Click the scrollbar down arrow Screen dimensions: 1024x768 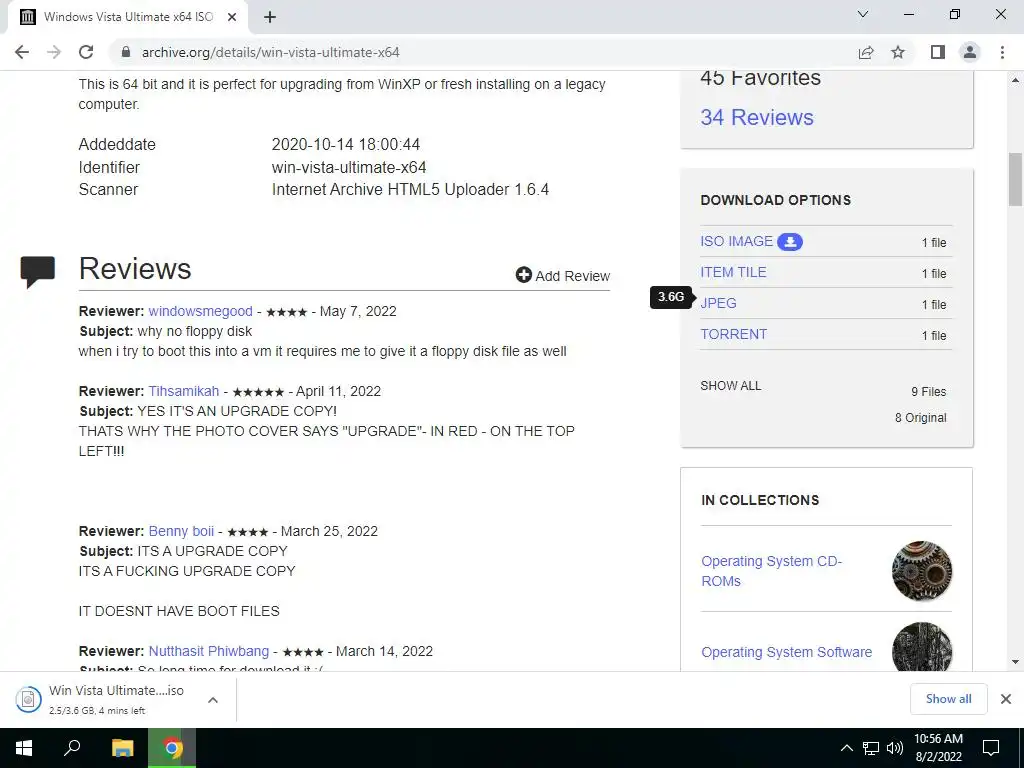[1015, 662]
